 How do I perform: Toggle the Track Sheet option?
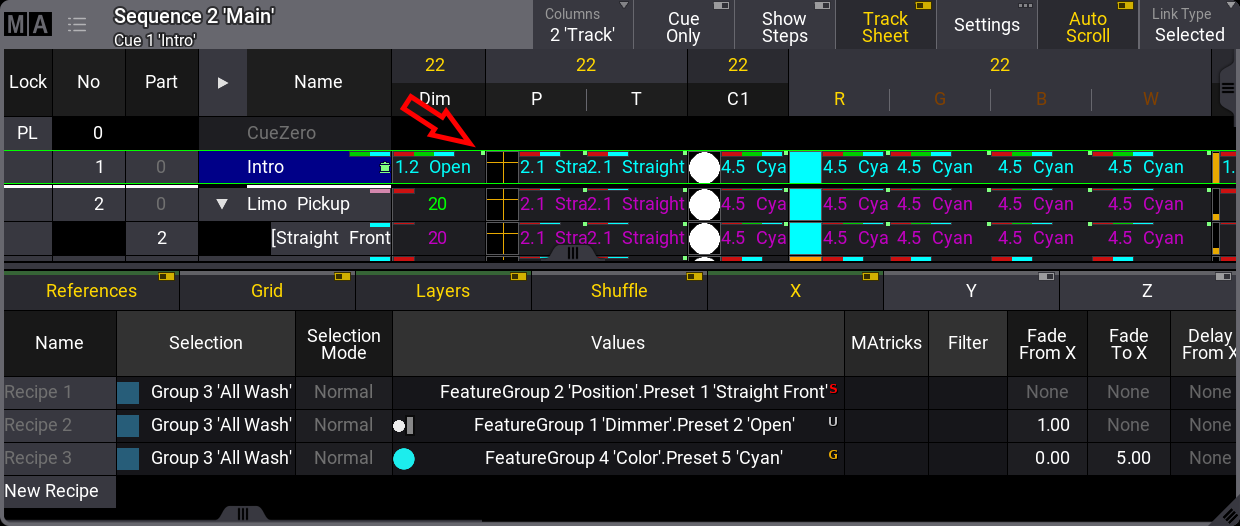[x=885, y=26]
